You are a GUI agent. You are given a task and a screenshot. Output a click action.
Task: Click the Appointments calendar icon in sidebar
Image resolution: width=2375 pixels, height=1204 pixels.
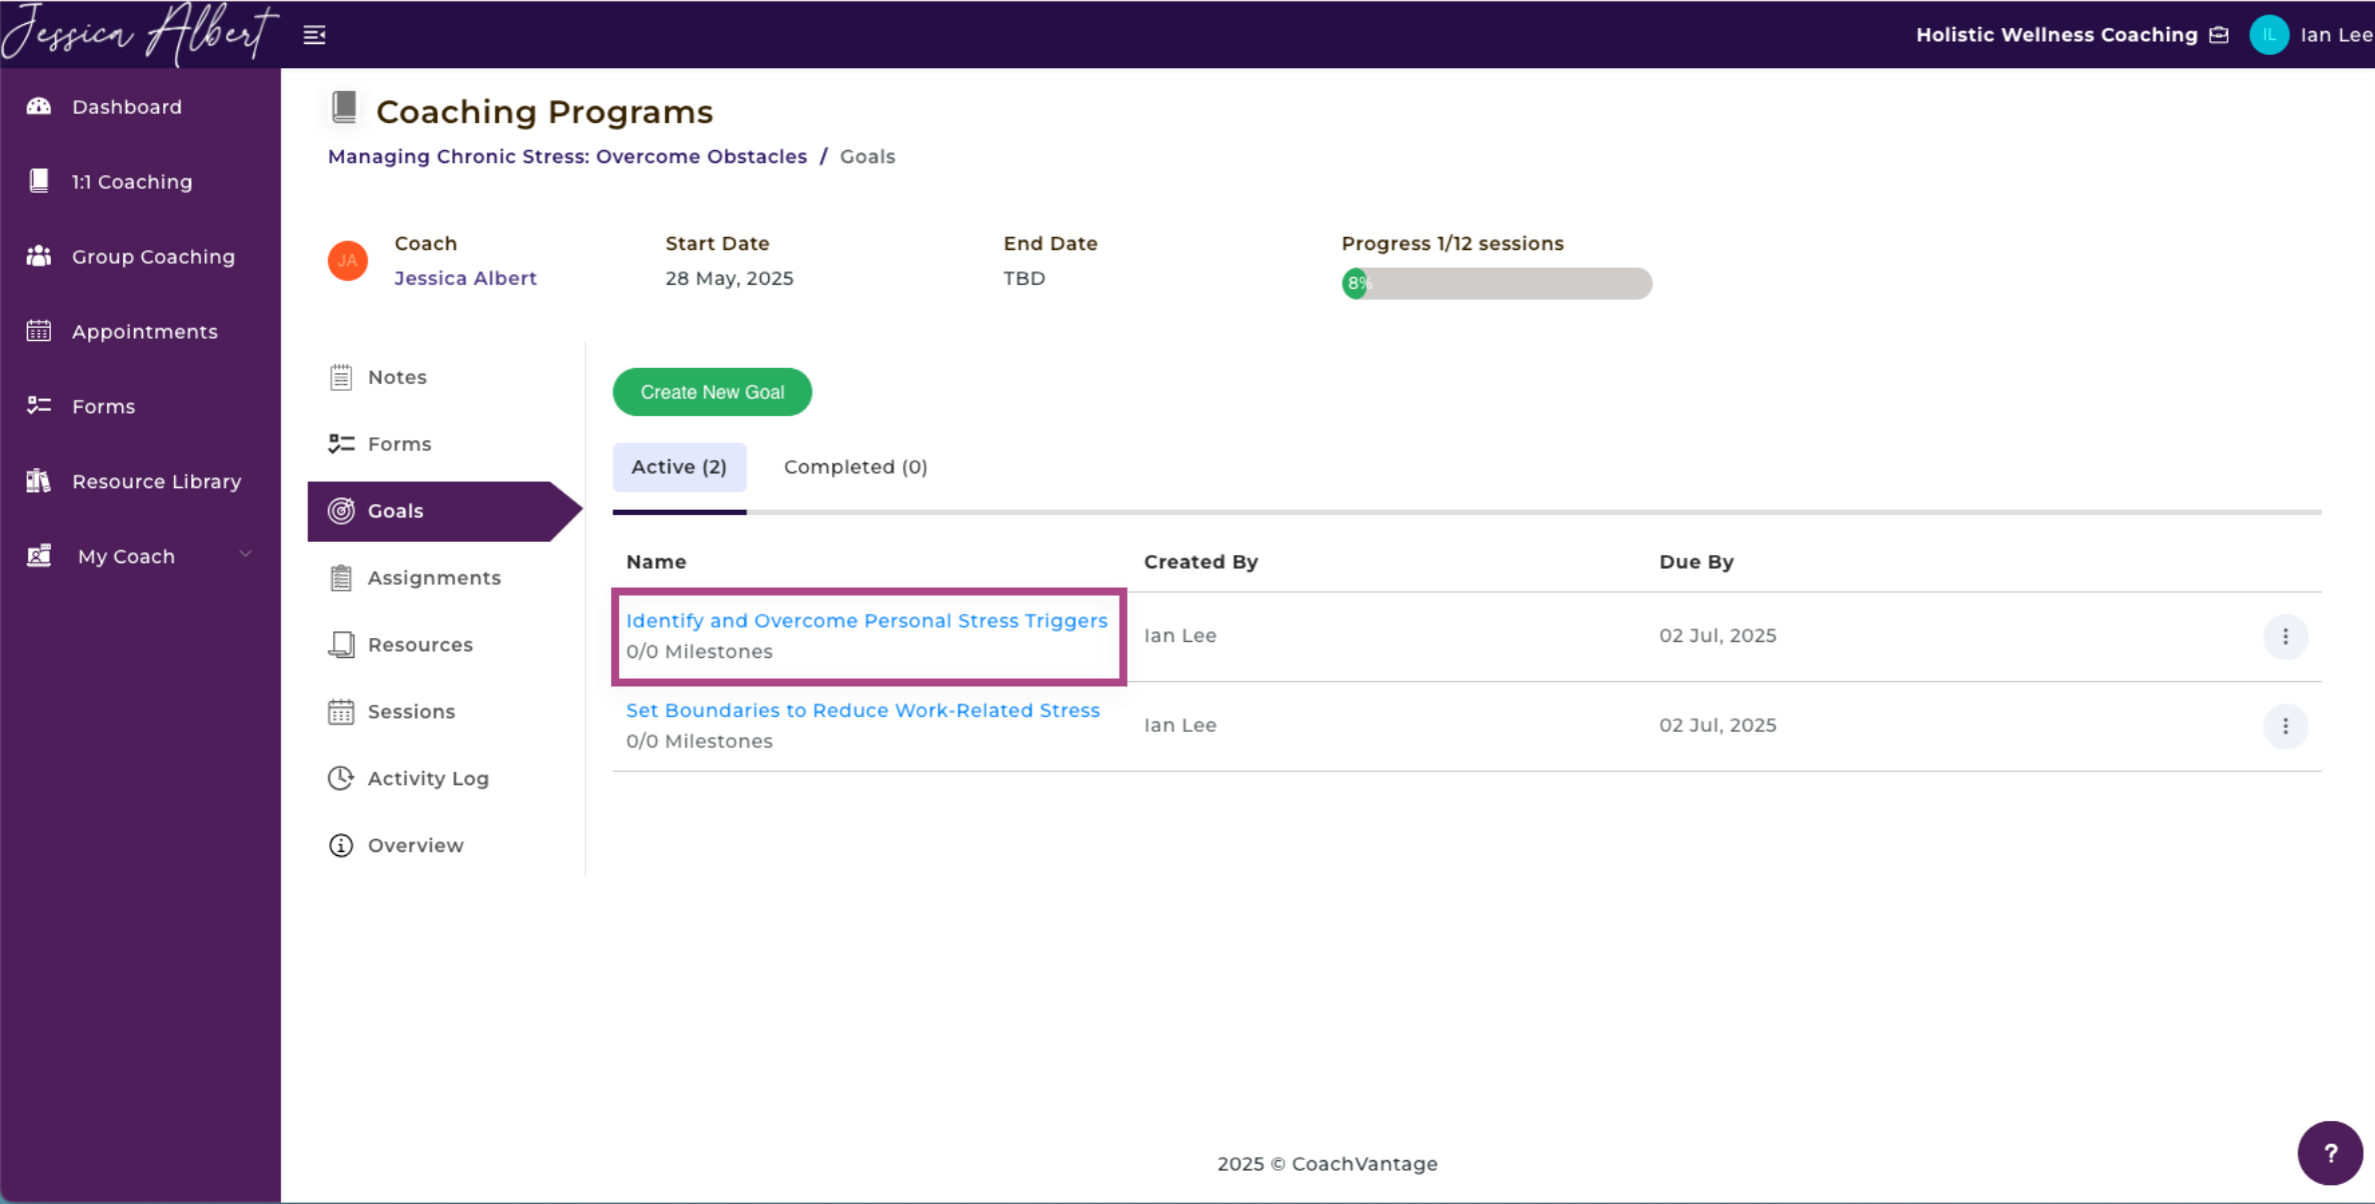pos(39,331)
